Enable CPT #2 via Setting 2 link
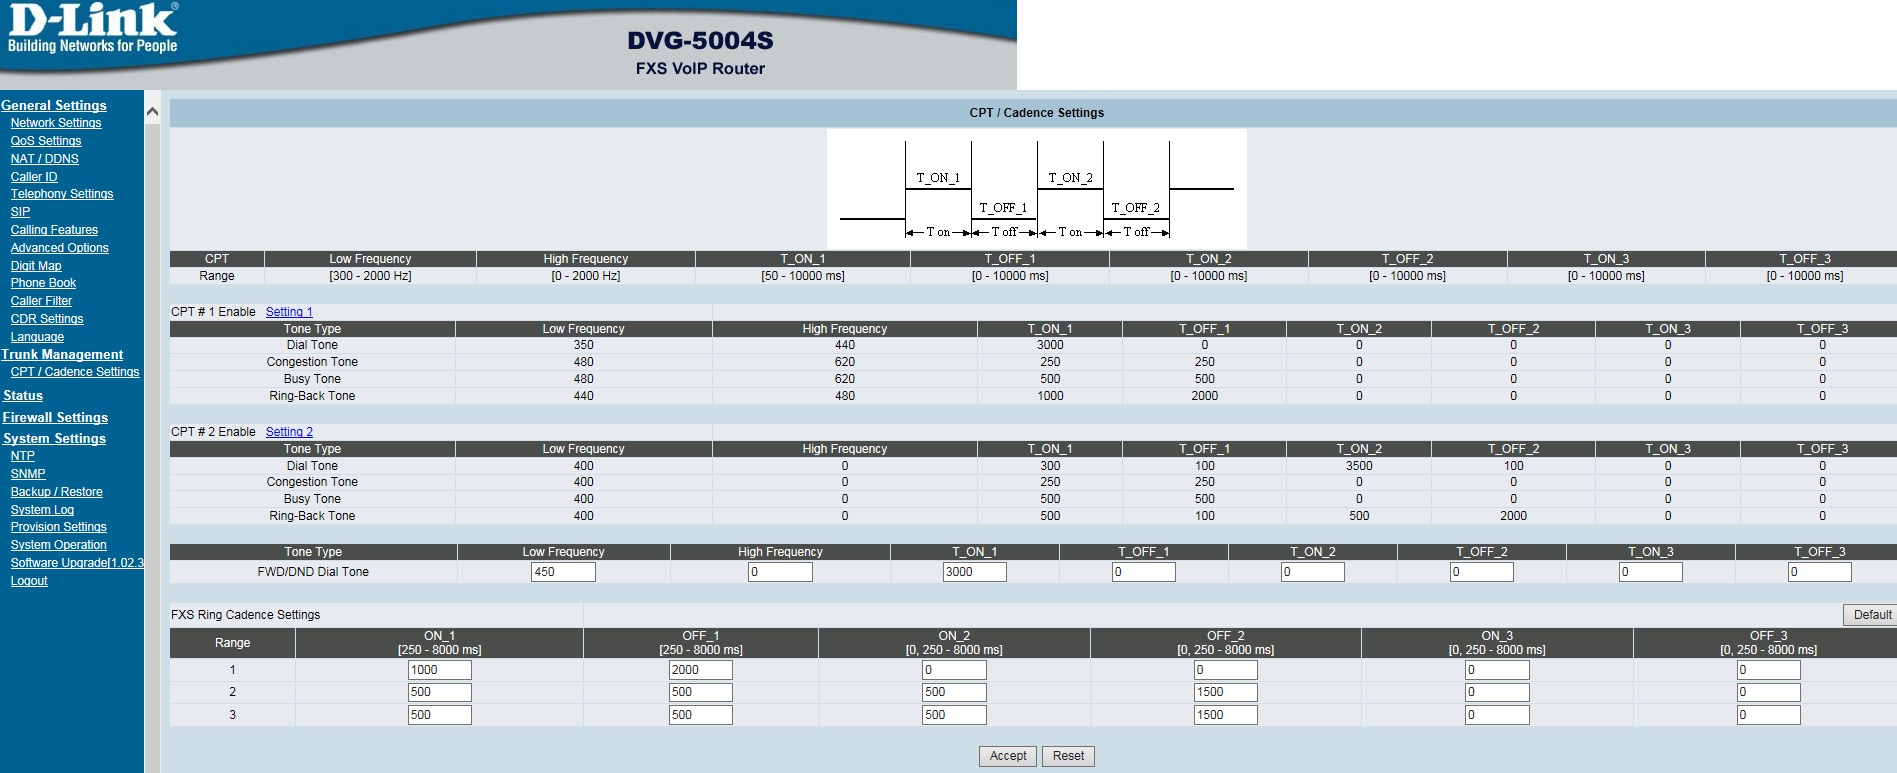The width and height of the screenshot is (1897, 773). pyautogui.click(x=289, y=432)
